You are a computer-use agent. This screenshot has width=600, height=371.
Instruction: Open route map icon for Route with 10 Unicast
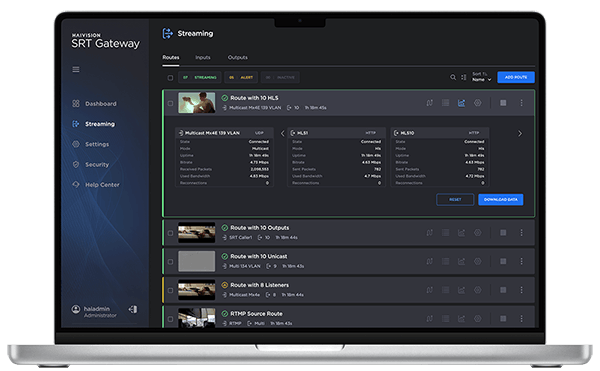click(430, 261)
